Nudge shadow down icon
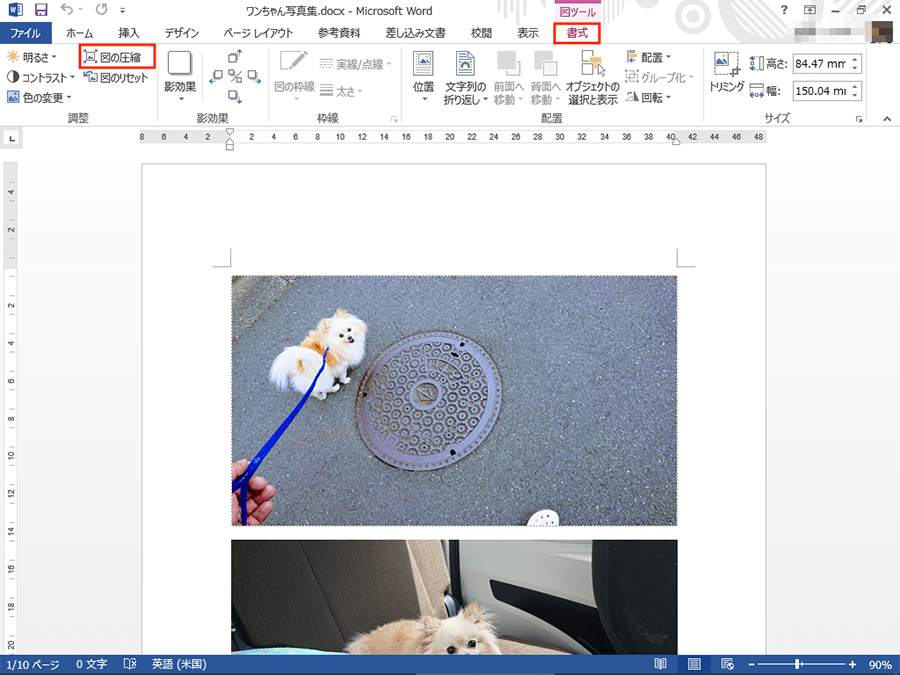 235,96
